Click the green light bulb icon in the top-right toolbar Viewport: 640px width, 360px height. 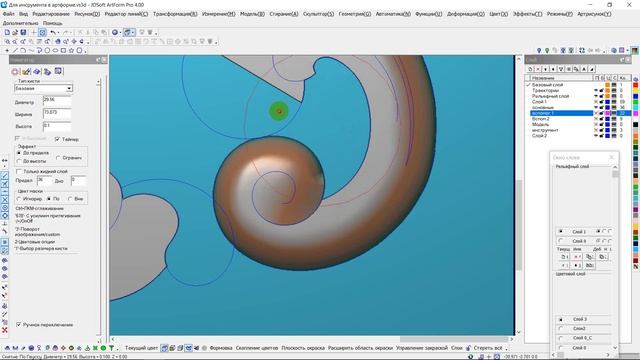547,50
